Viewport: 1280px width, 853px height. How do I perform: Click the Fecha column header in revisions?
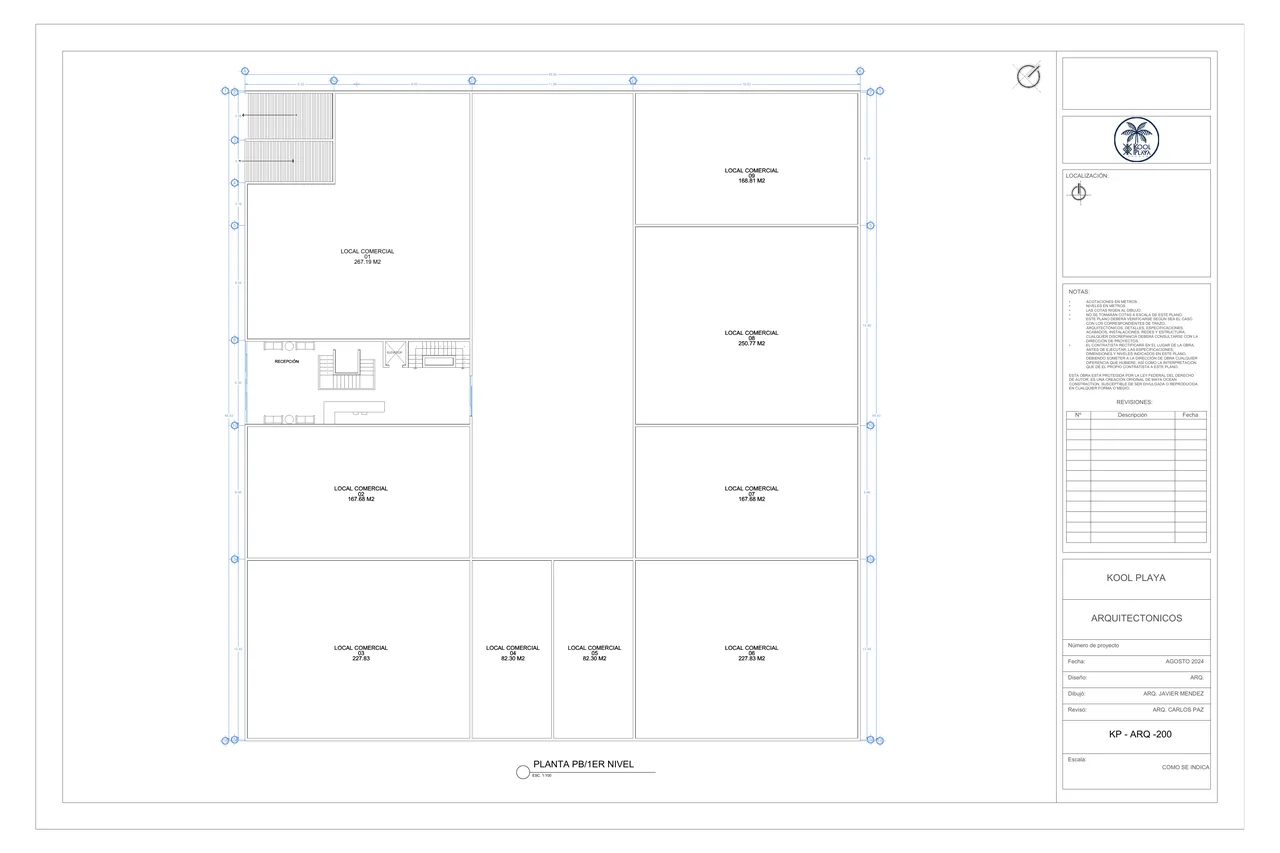tap(1190, 414)
